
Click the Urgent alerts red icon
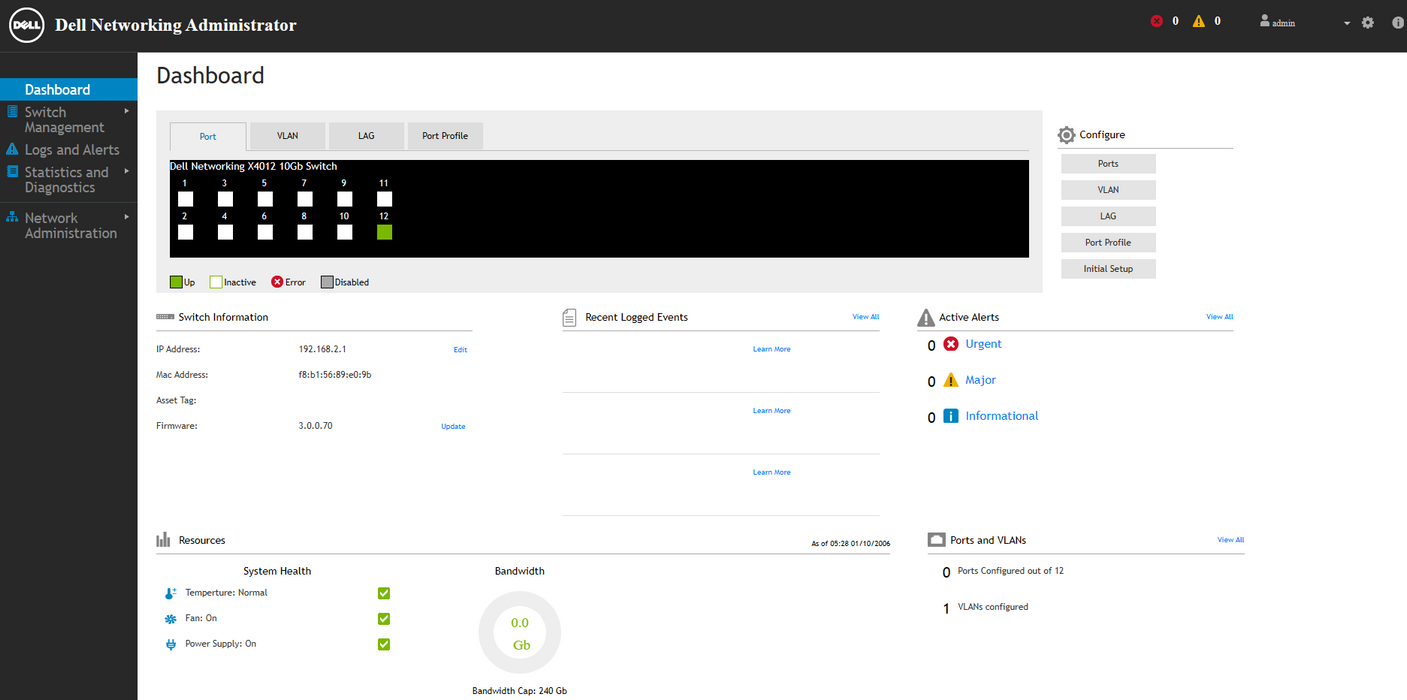pos(951,344)
